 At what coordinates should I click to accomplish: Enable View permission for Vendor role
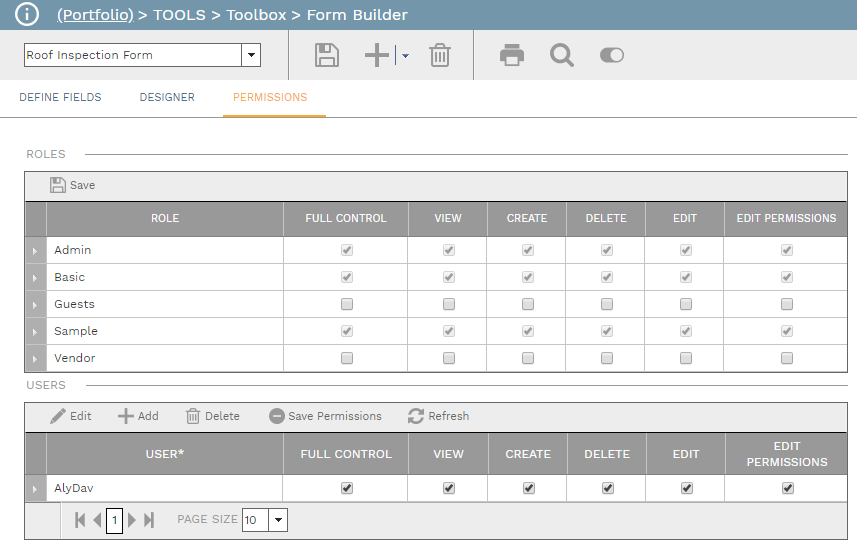click(x=448, y=358)
